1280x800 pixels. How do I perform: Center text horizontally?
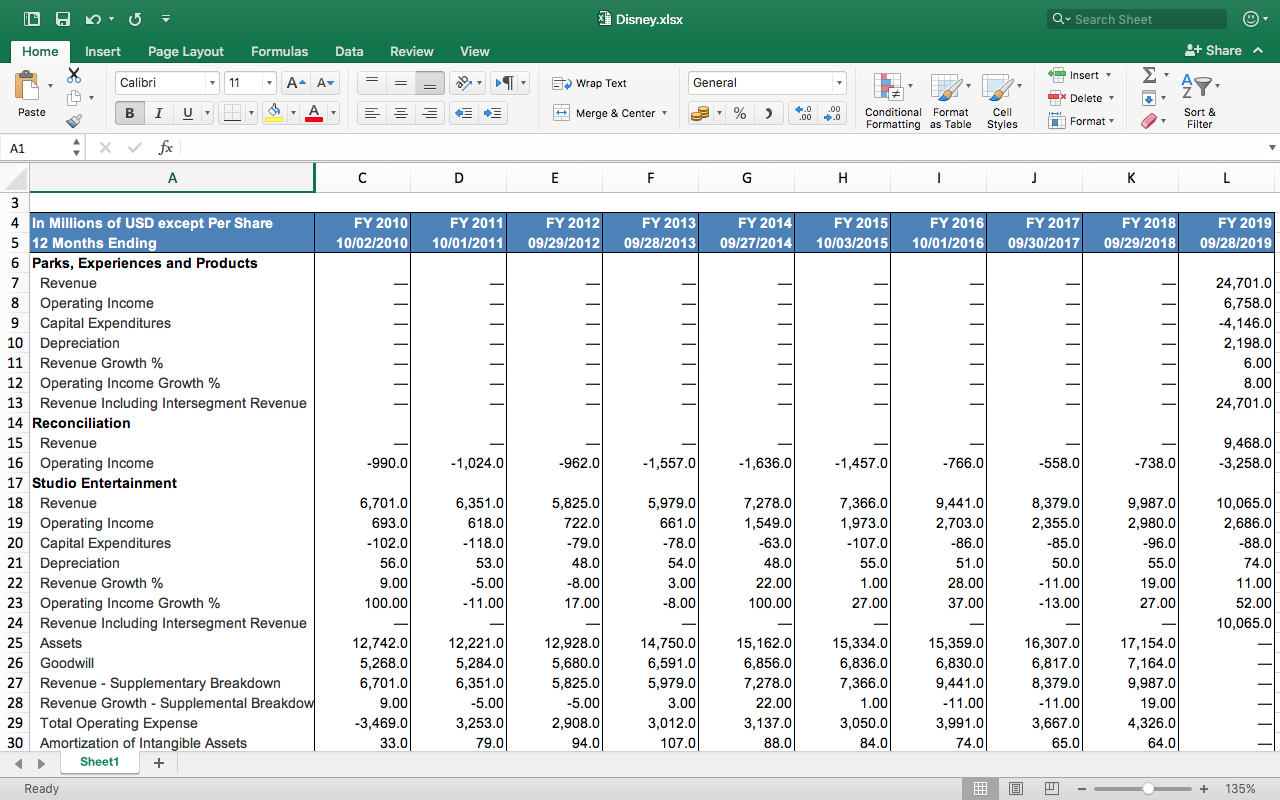tap(401, 113)
